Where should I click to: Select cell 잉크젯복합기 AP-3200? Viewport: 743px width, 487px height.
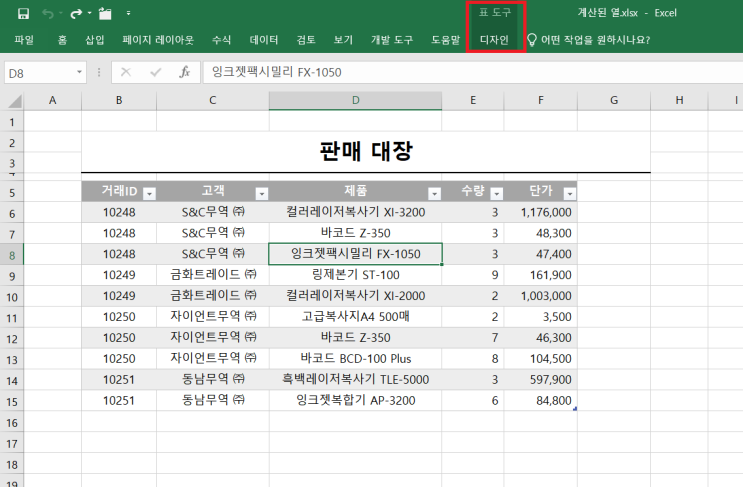(x=355, y=400)
